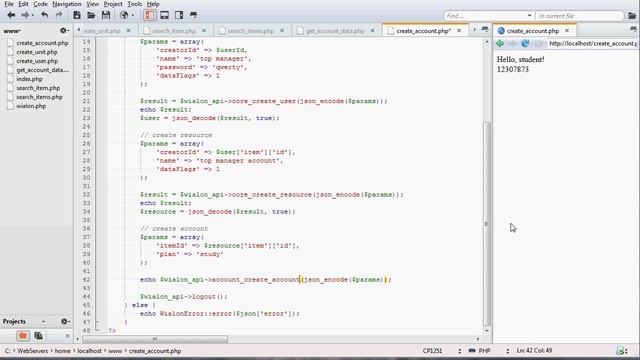Save the current file with floppy icon

[x=106, y=15]
